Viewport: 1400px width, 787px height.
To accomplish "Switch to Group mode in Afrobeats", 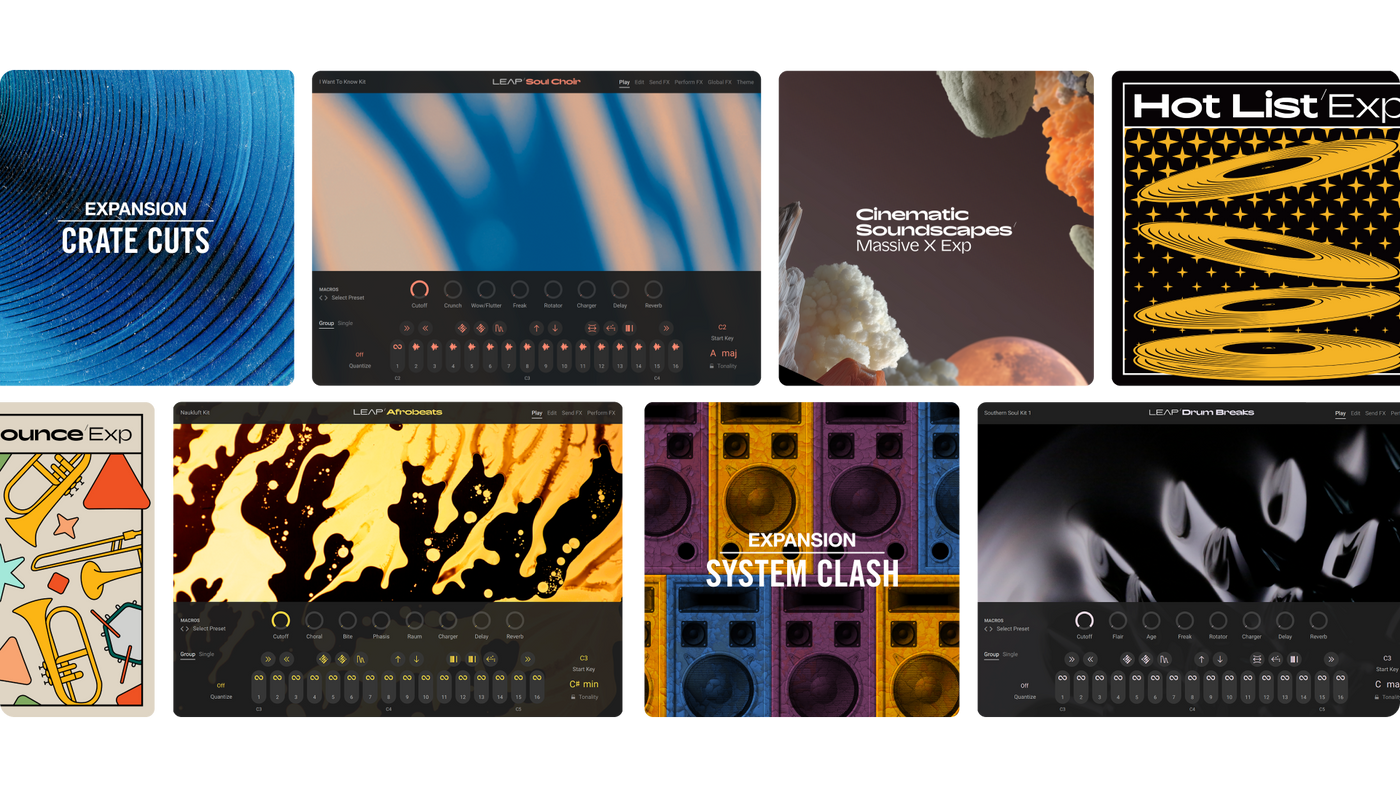I will (x=187, y=654).
